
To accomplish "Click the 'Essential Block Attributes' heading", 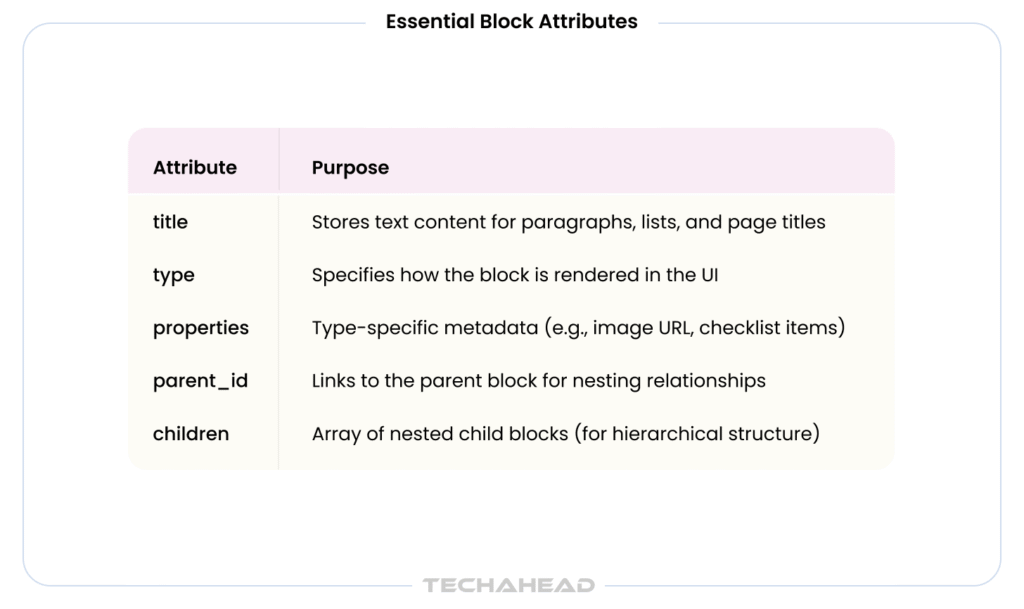I will (511, 22).
